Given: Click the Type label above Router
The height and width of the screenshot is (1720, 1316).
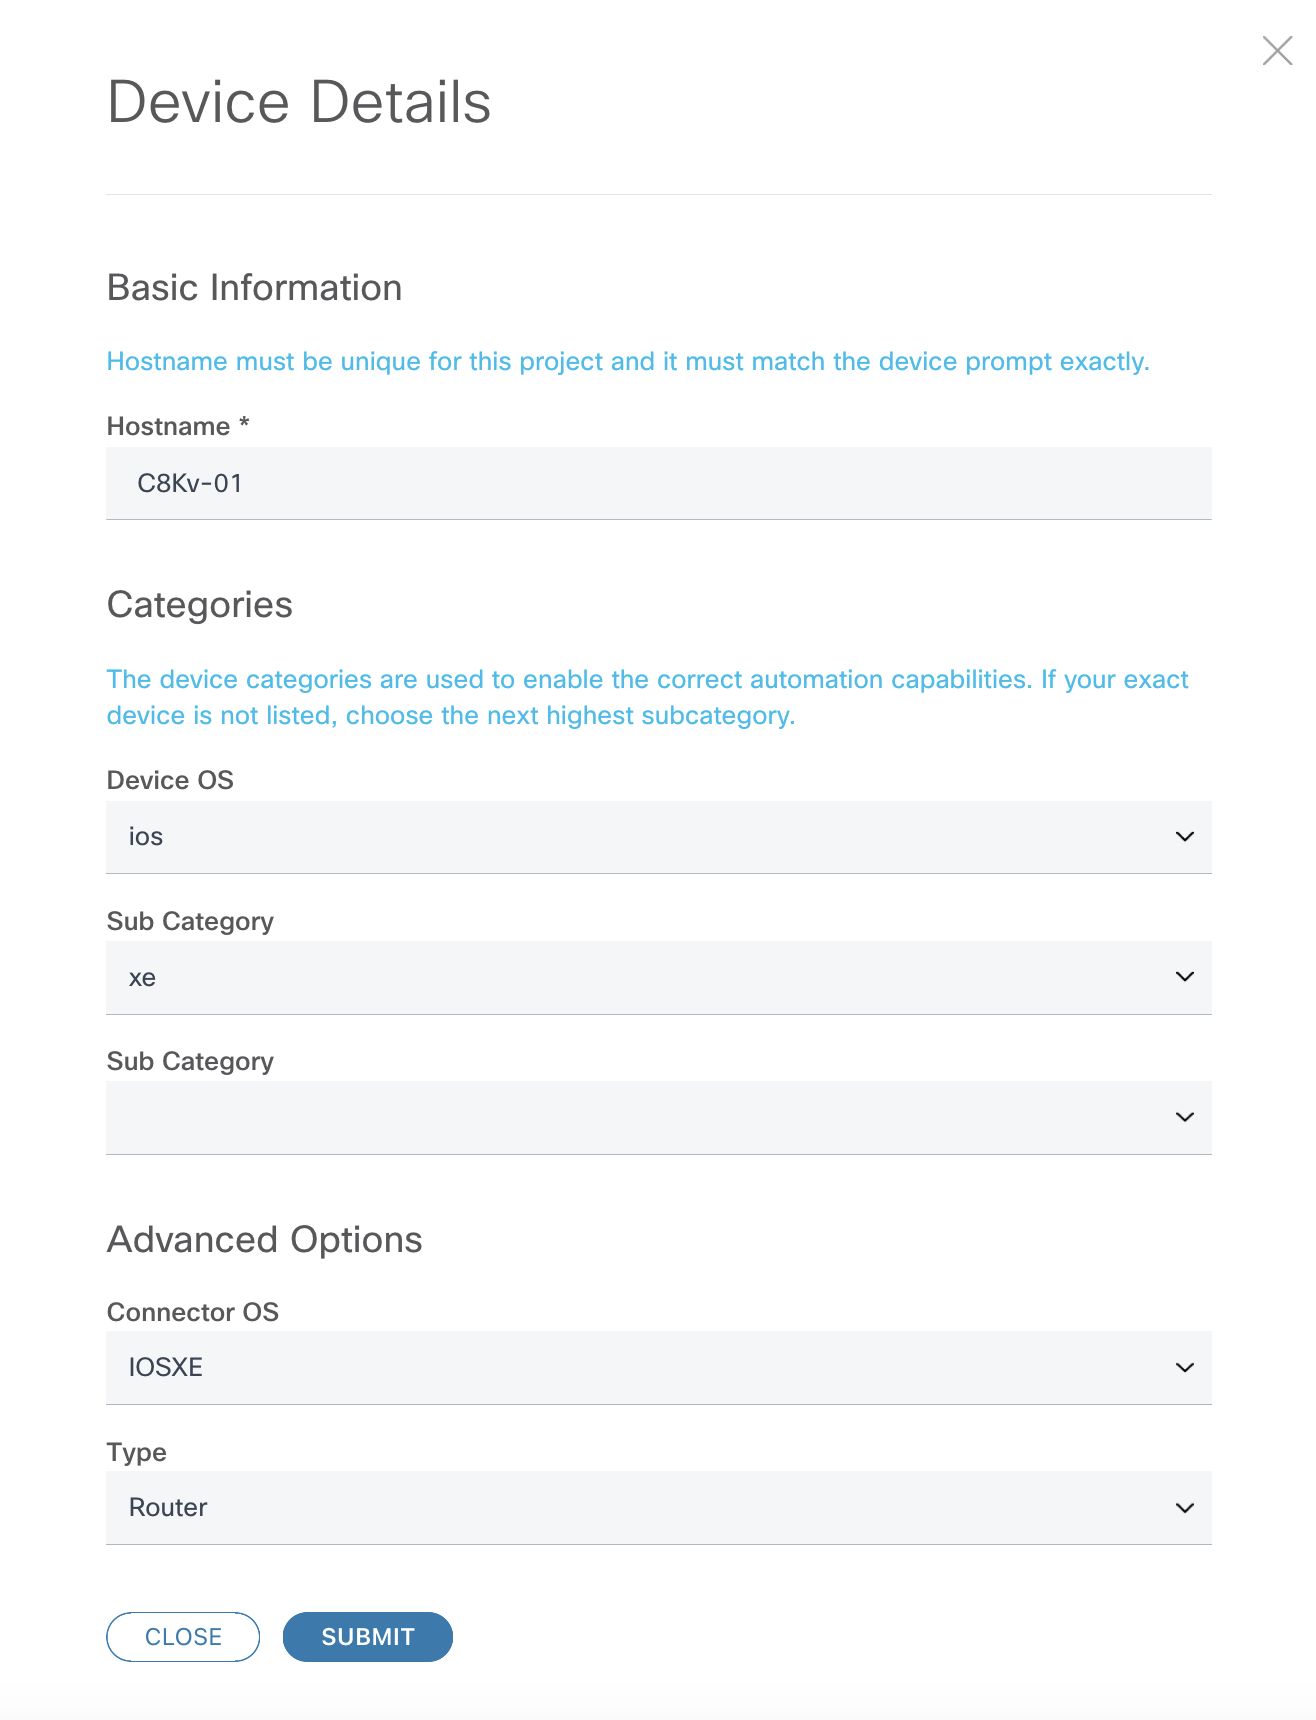Looking at the screenshot, I should point(137,1452).
